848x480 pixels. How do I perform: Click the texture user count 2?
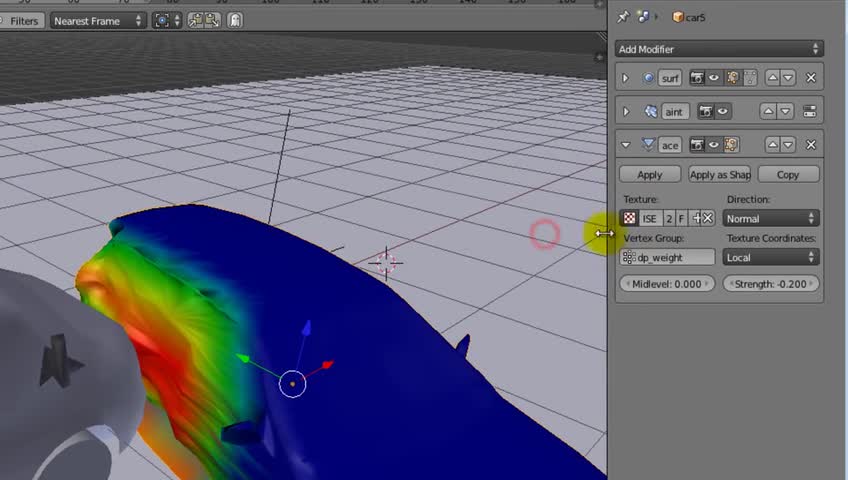(x=670, y=218)
